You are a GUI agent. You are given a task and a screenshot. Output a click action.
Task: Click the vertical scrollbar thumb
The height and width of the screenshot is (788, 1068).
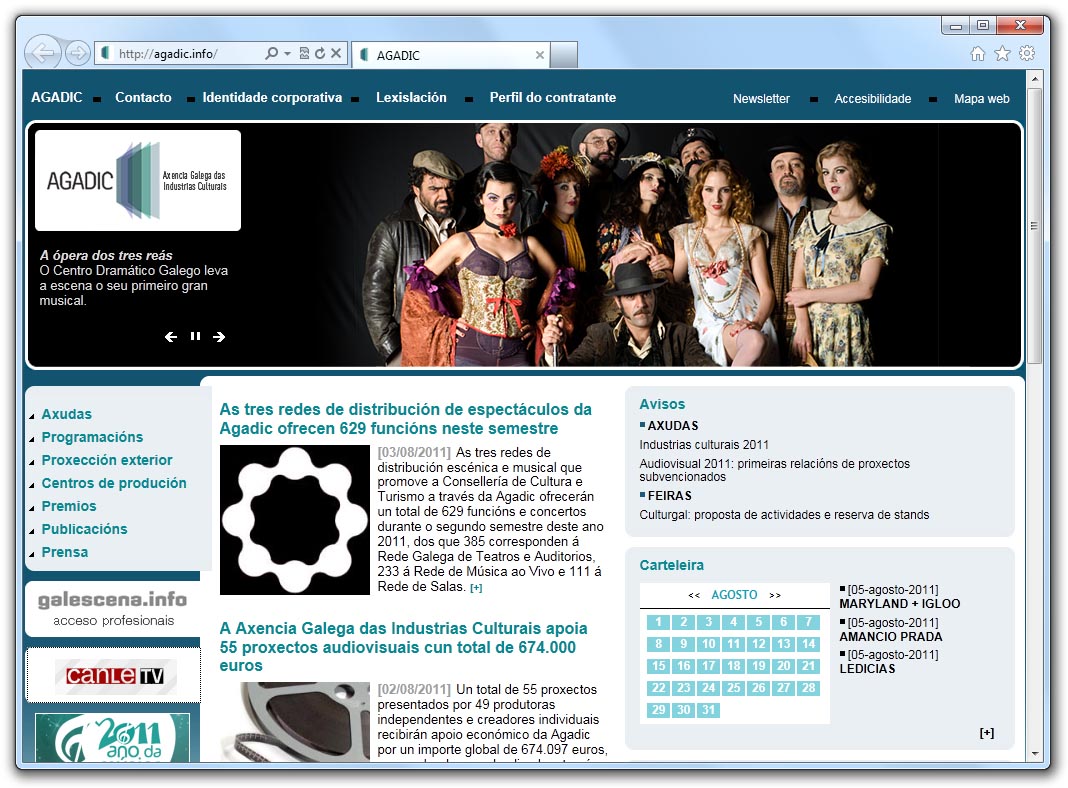[x=1035, y=226]
